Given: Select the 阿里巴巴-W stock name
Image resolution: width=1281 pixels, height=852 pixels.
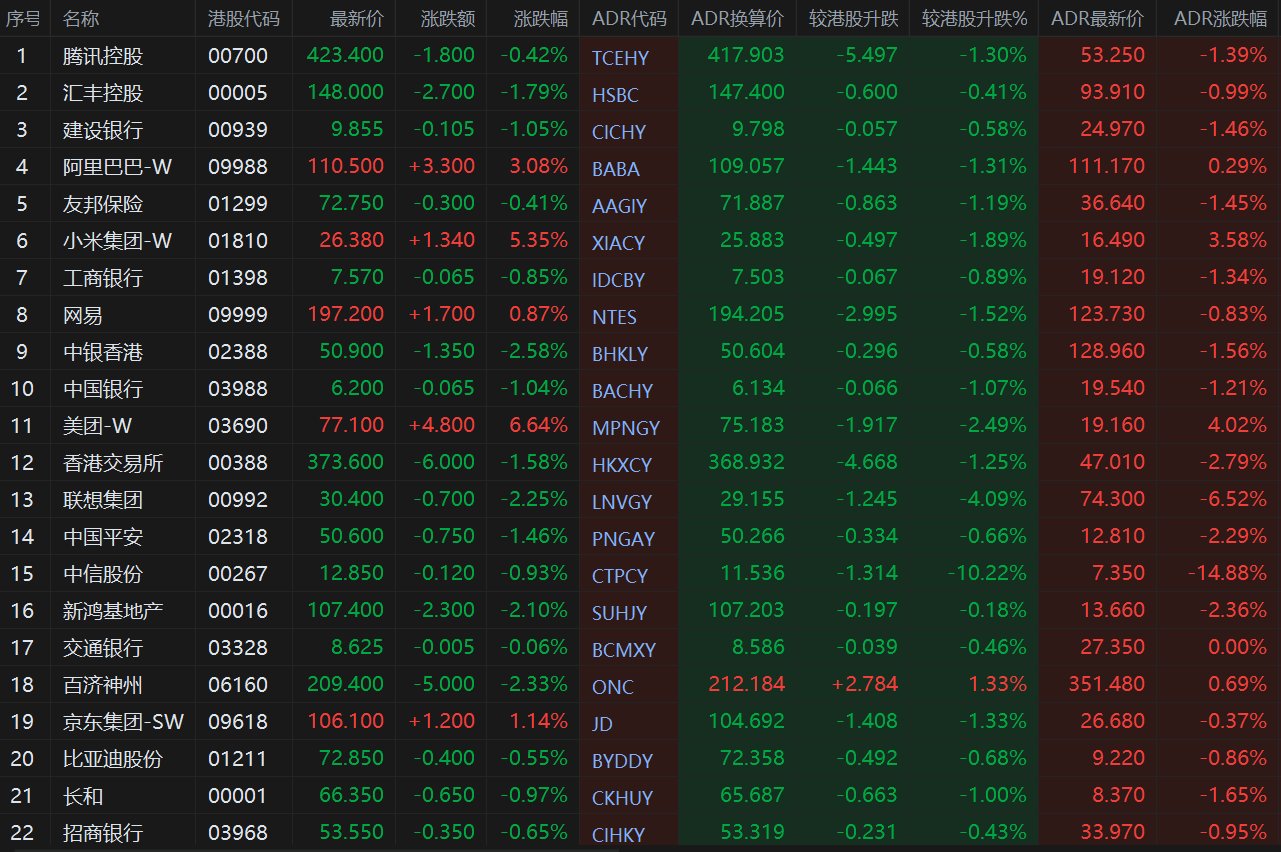Looking at the screenshot, I should [118, 167].
